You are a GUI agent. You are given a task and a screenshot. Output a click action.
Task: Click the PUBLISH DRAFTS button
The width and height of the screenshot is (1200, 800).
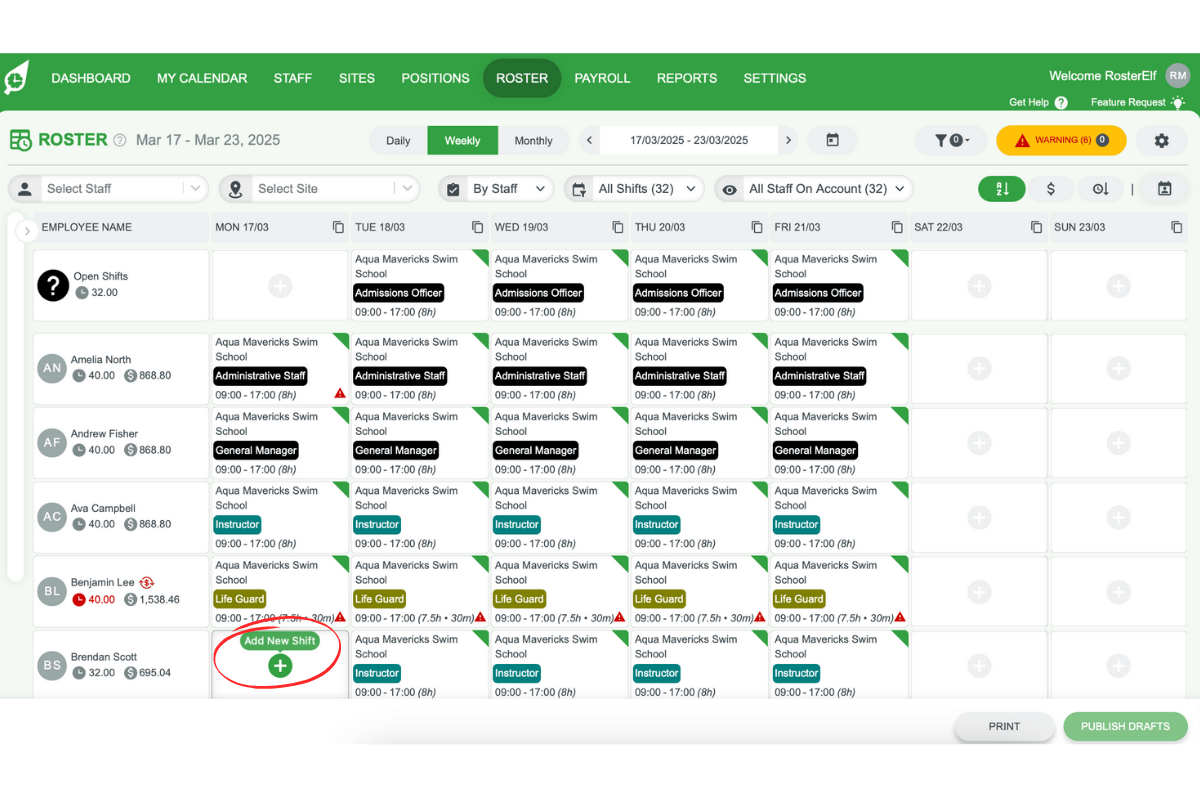[1125, 726]
